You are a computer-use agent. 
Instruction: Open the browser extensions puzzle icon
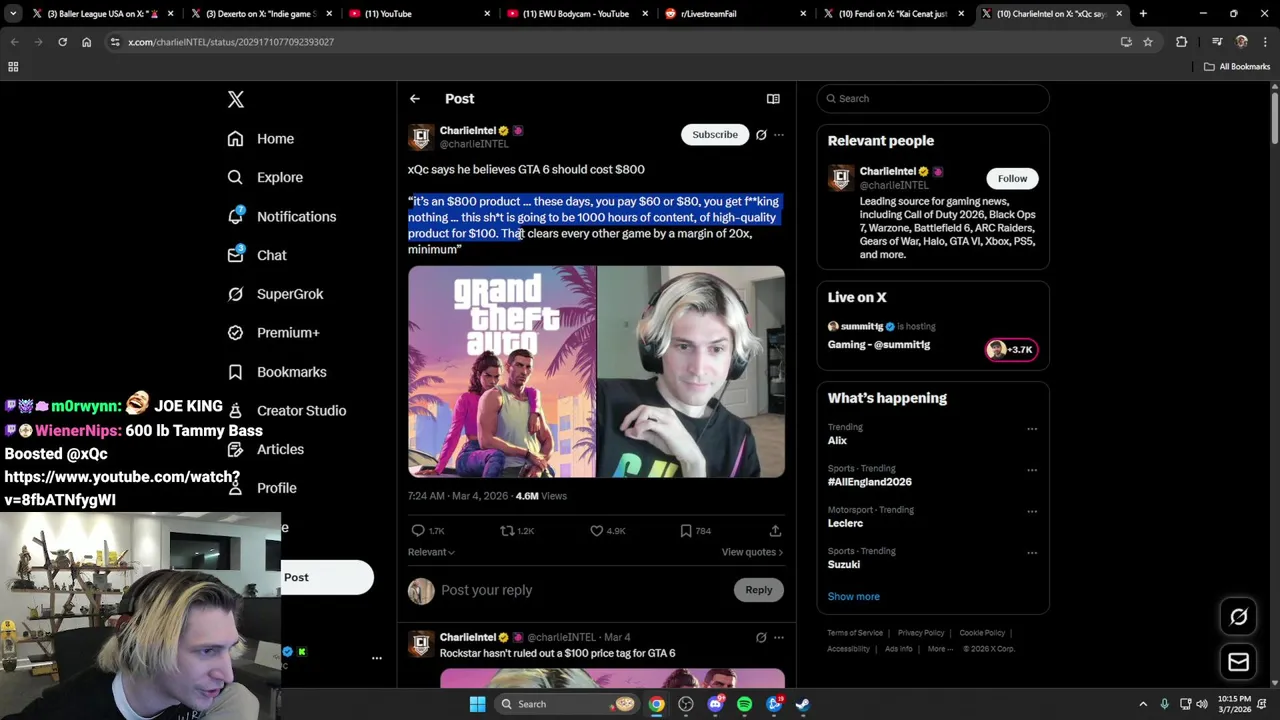coord(1182,42)
